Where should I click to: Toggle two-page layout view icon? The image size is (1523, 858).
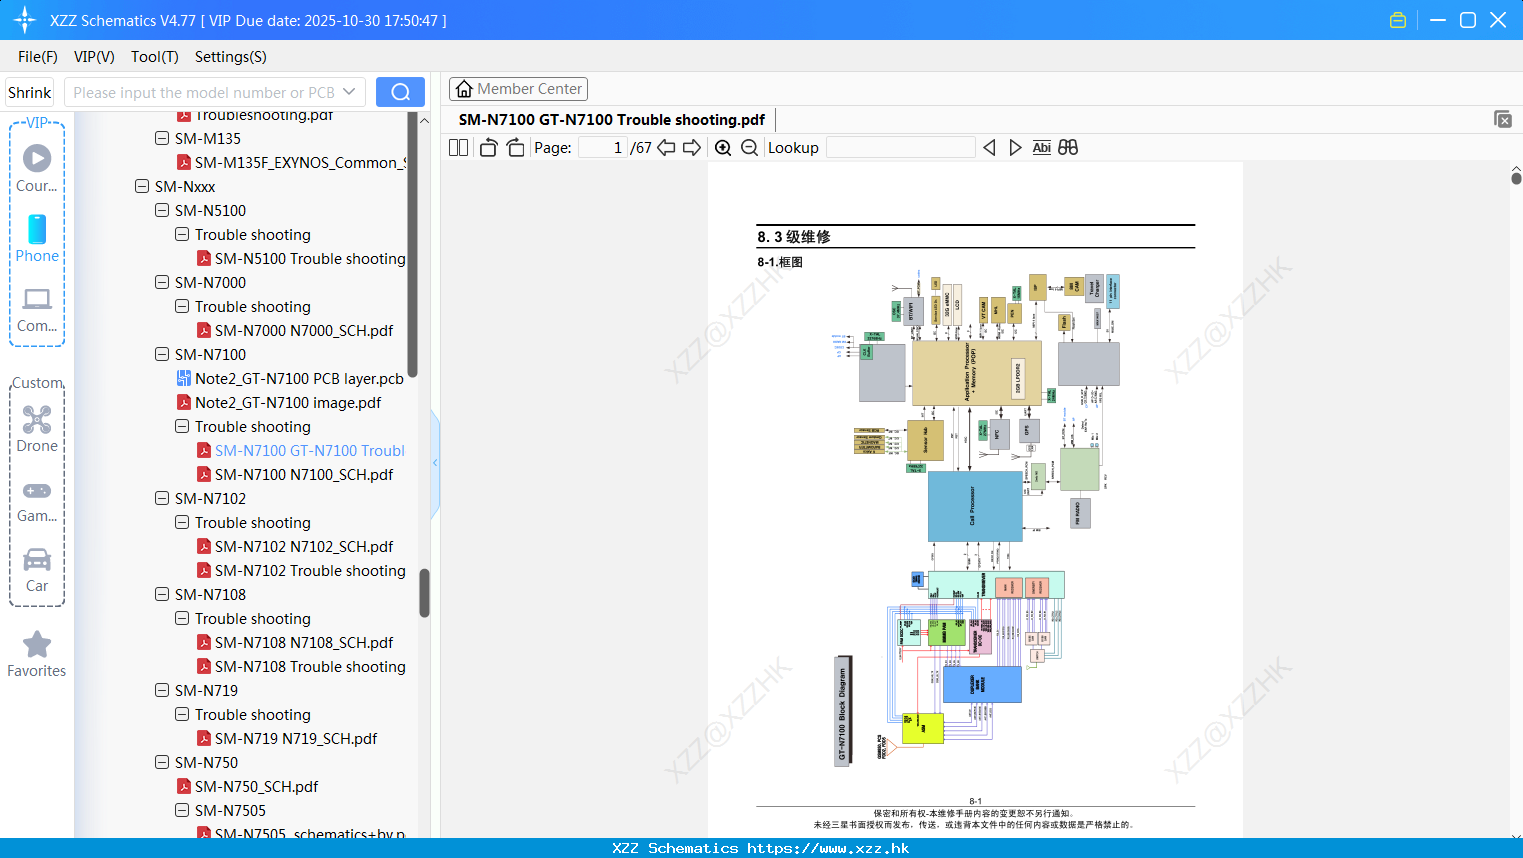point(458,148)
